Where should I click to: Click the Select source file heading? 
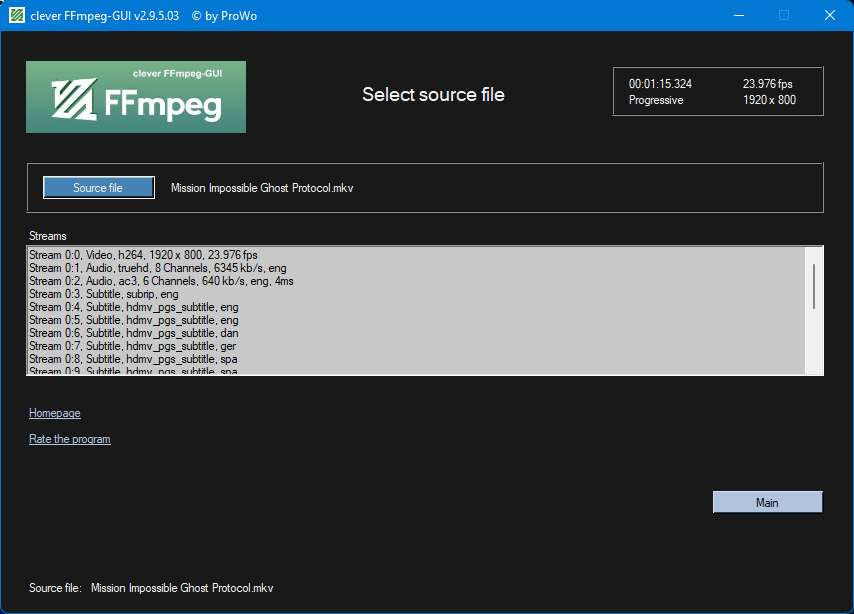coord(433,95)
